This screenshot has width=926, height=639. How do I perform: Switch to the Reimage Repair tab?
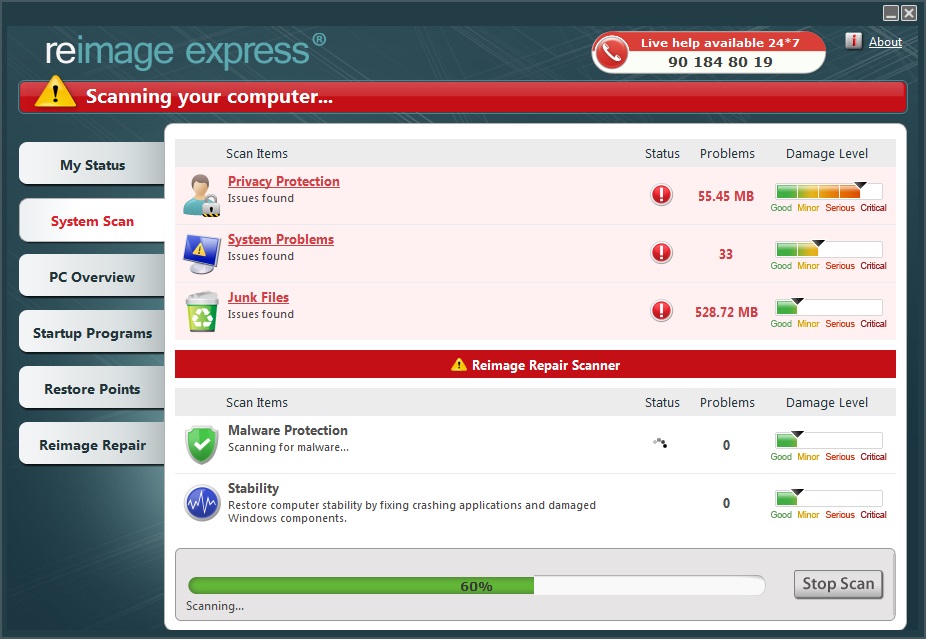[92, 445]
